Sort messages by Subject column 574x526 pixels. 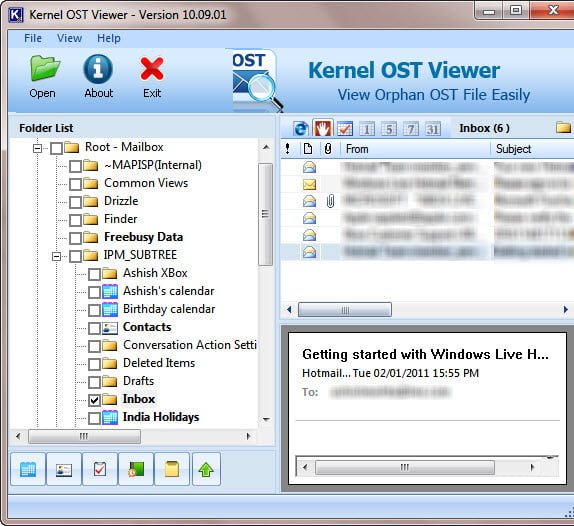533,149
